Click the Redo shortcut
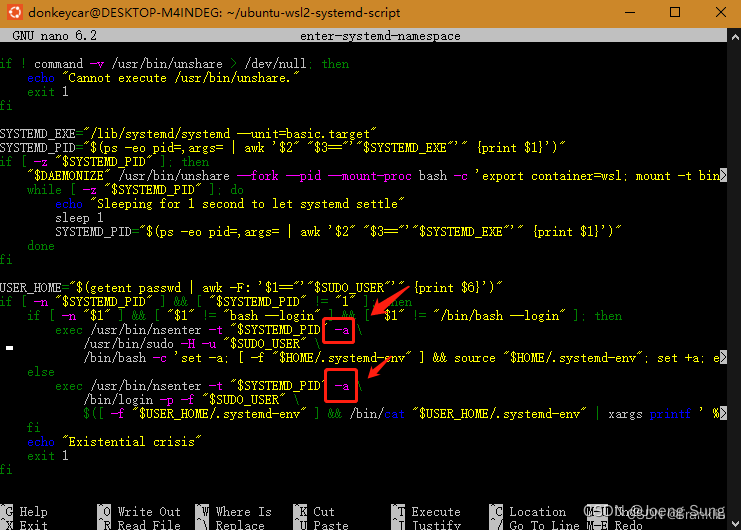 click(x=615, y=525)
